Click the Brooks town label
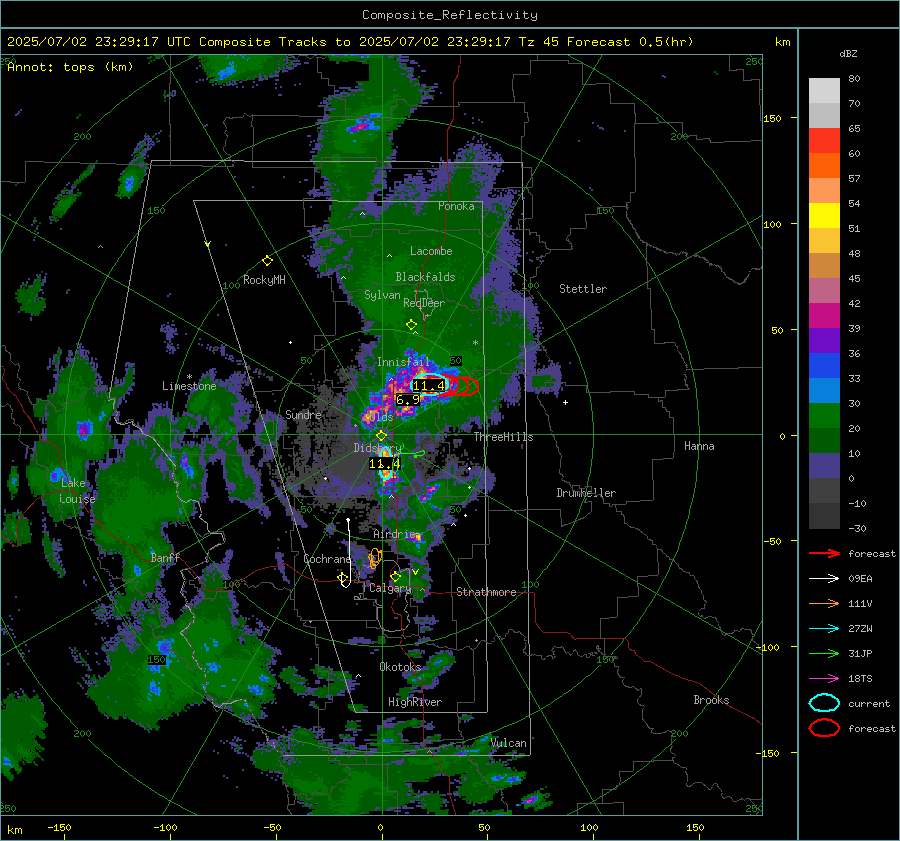Screen dimensions: 900x841 coord(711,700)
